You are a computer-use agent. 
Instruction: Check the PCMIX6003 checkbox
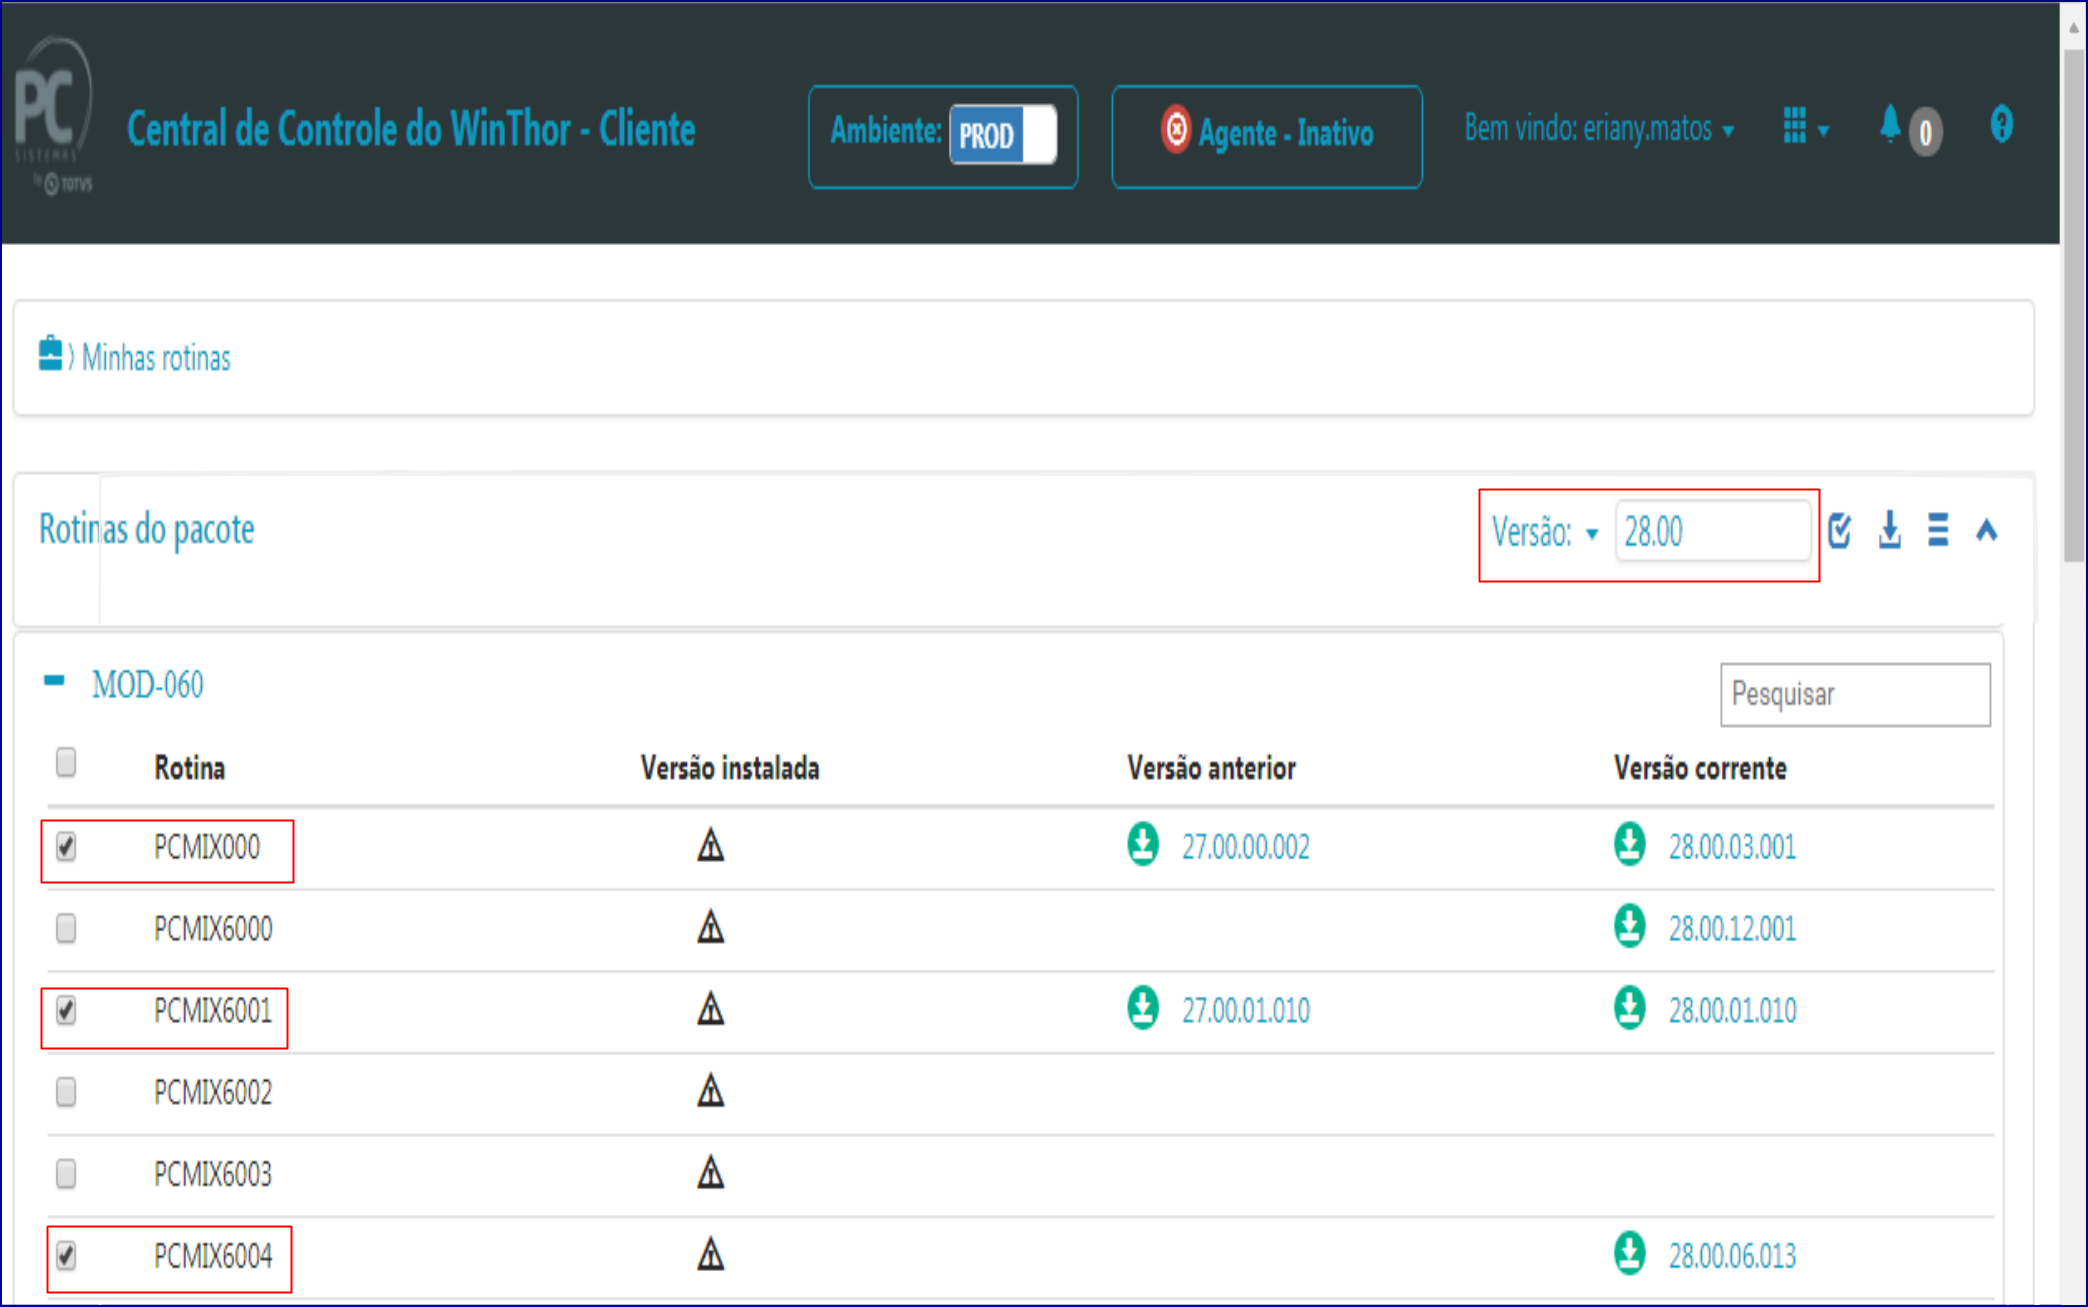(66, 1174)
